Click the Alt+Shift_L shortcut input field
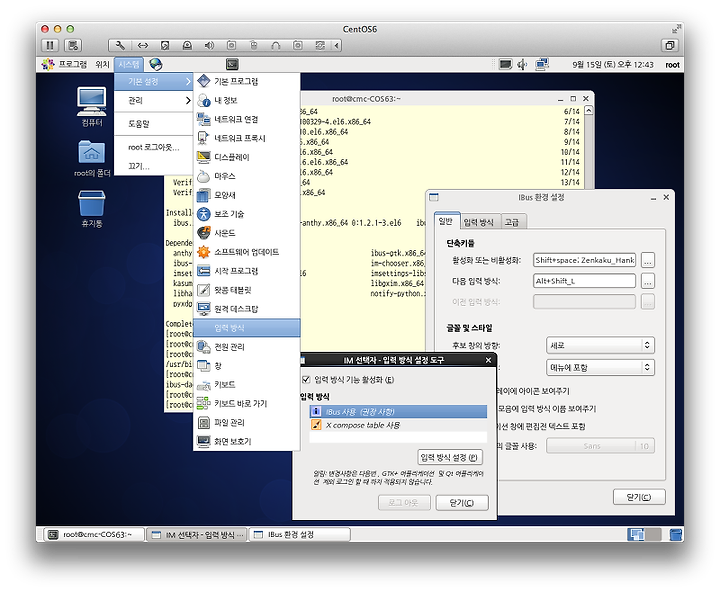720x592 pixels. (585, 281)
